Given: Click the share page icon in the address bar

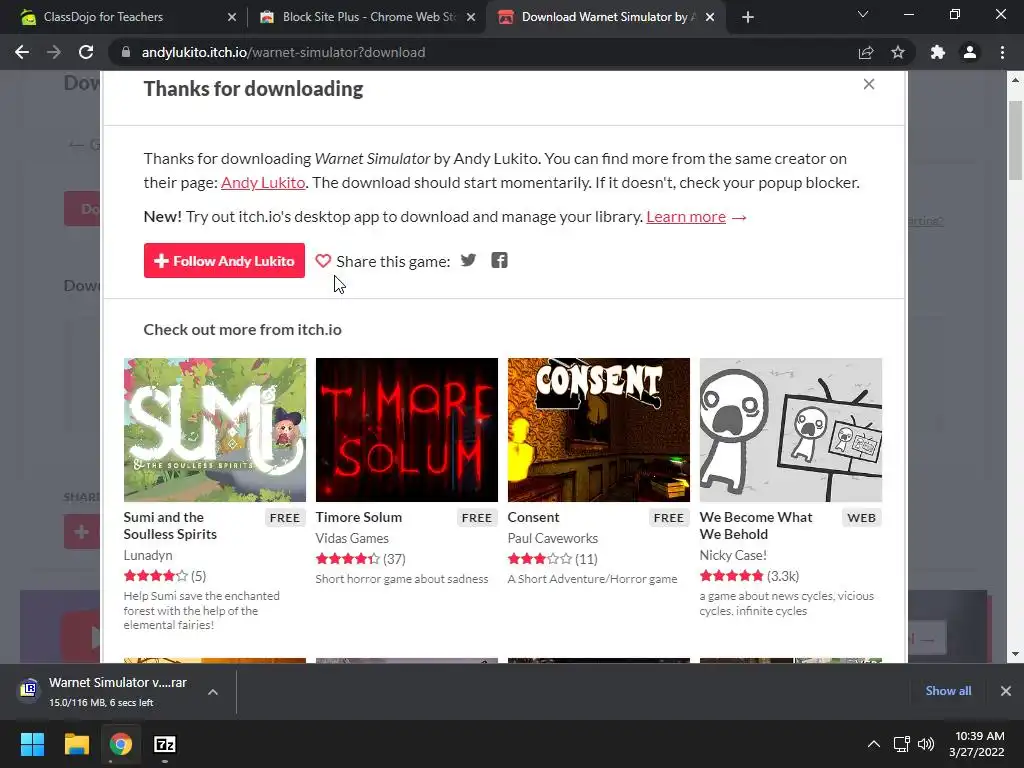Looking at the screenshot, I should [x=866, y=52].
